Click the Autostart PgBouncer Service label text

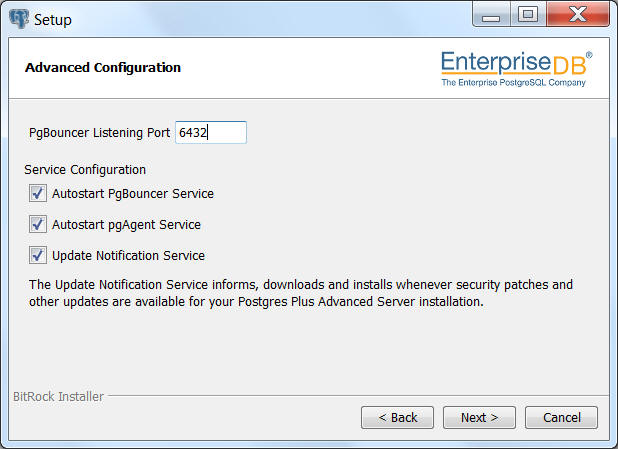[x=133, y=194]
